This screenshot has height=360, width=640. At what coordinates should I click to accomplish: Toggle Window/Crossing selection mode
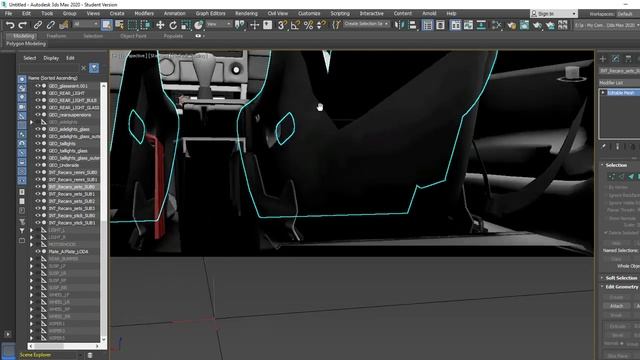pos(146,25)
